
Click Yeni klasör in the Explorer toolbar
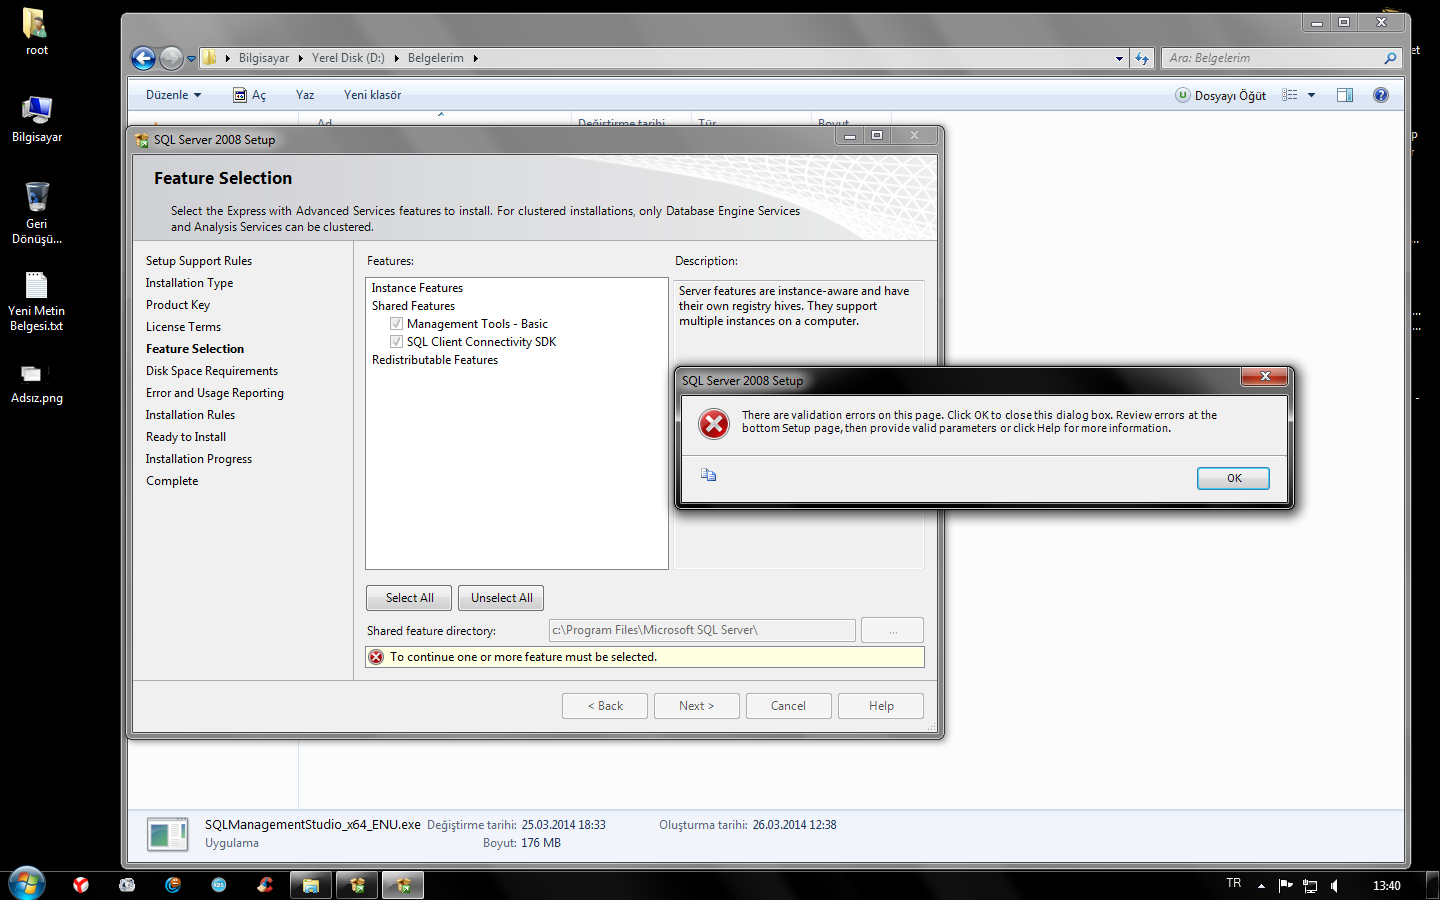pyautogui.click(x=372, y=95)
